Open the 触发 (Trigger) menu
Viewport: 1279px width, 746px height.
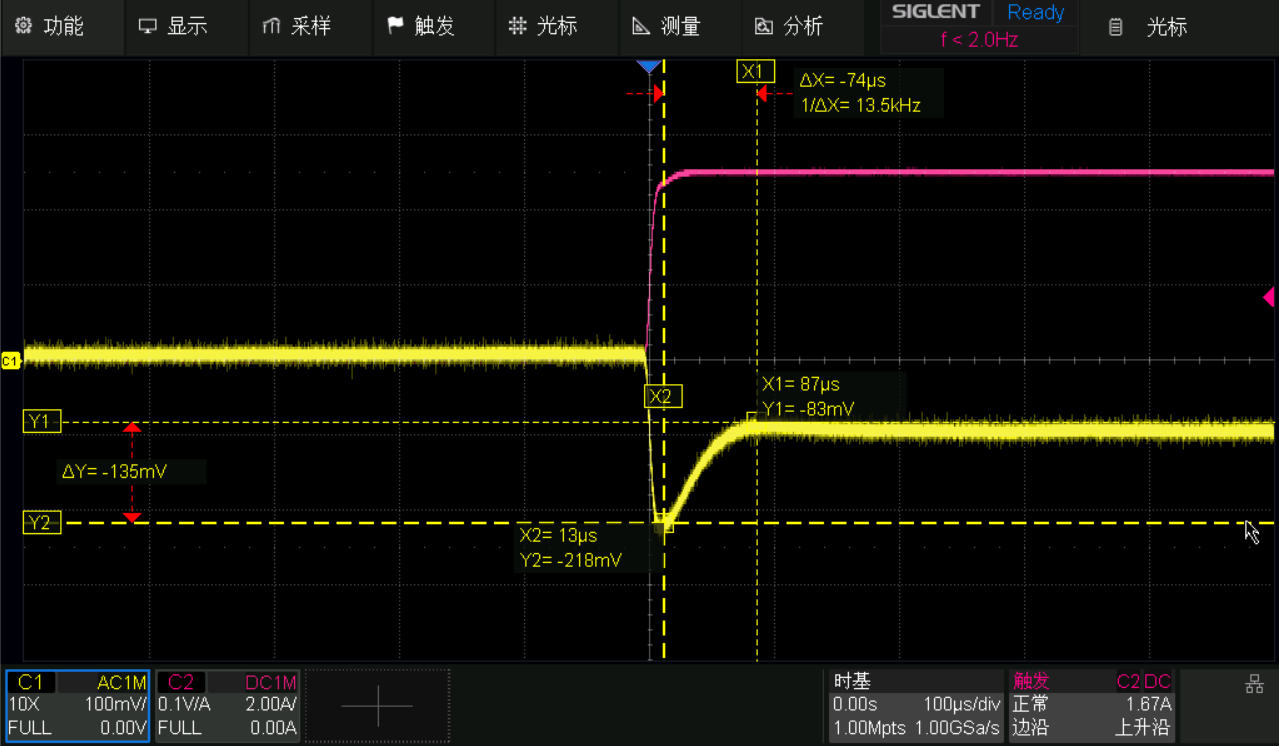422,27
